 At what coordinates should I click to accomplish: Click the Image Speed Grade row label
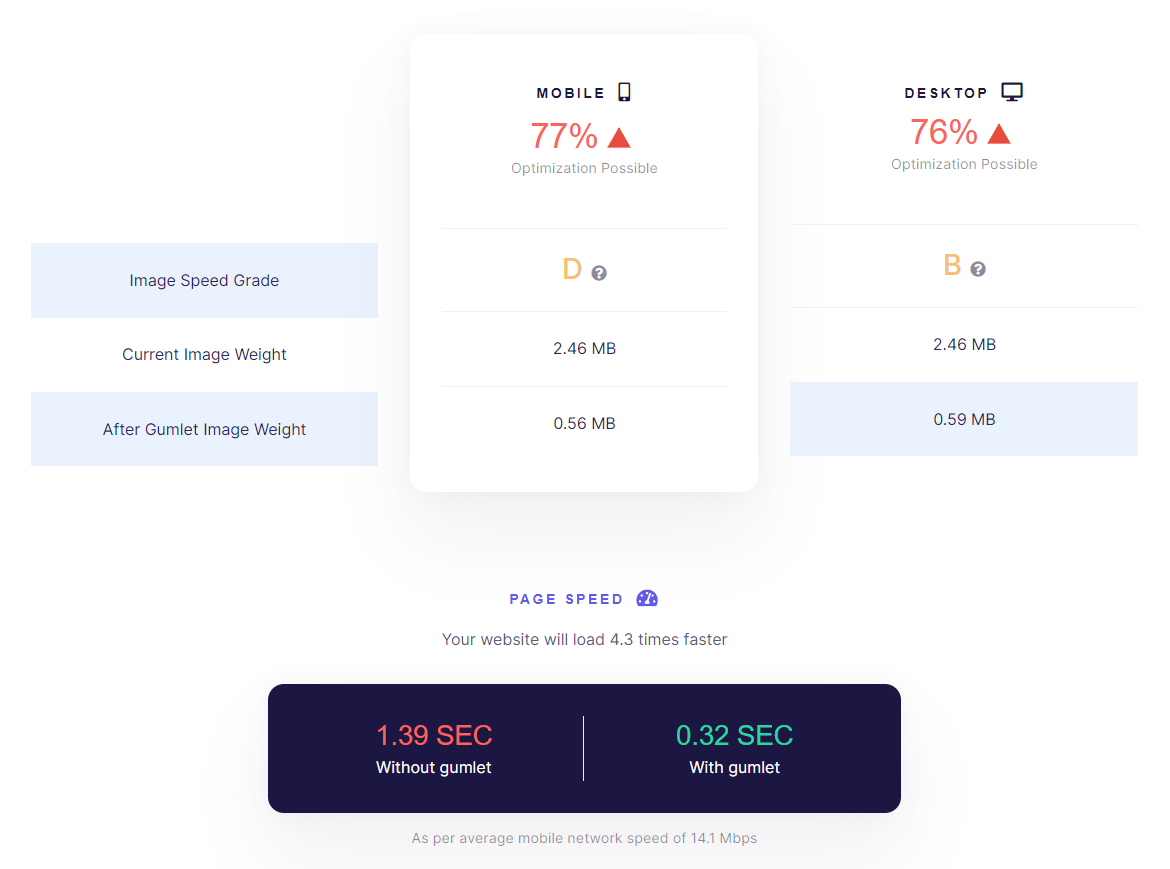point(204,280)
